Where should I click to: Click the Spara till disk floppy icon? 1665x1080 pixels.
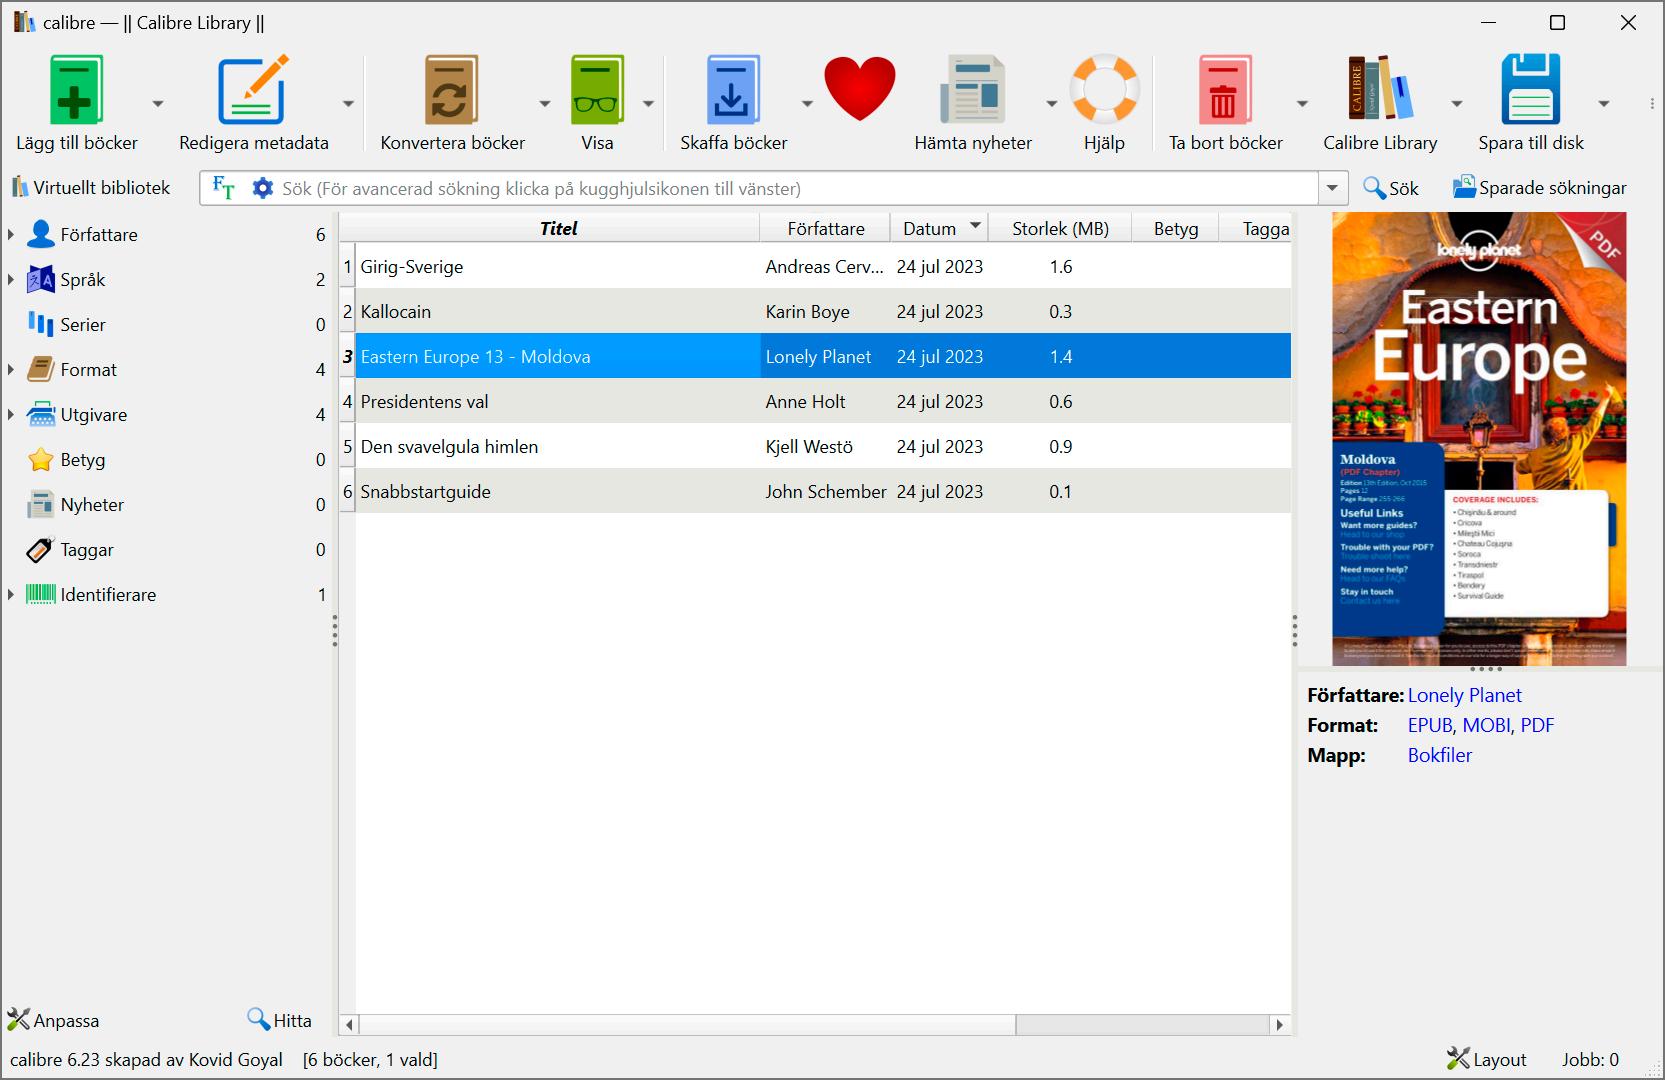1531,90
